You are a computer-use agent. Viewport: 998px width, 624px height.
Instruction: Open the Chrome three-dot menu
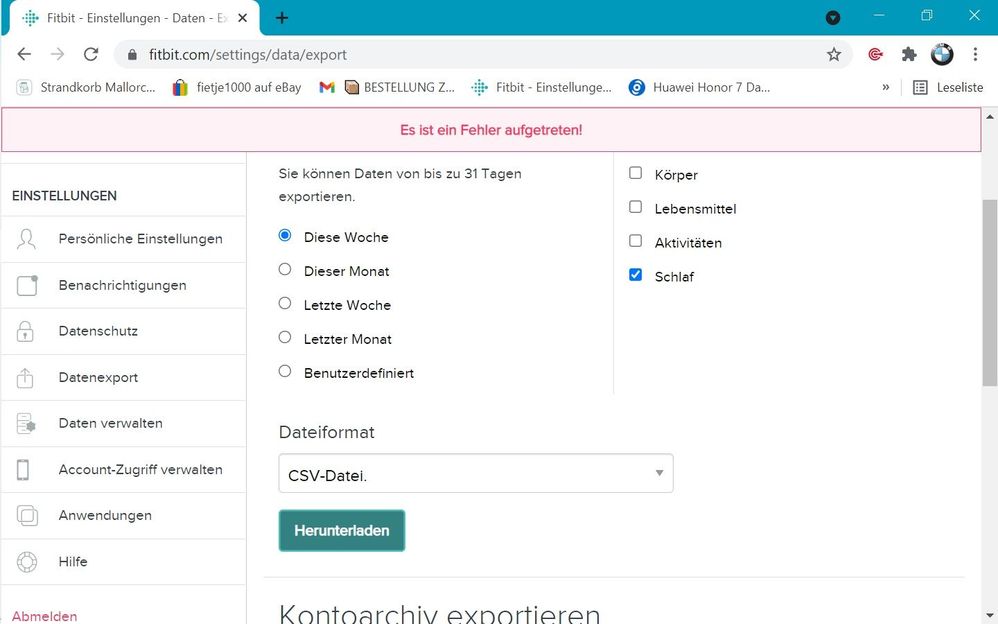point(975,55)
